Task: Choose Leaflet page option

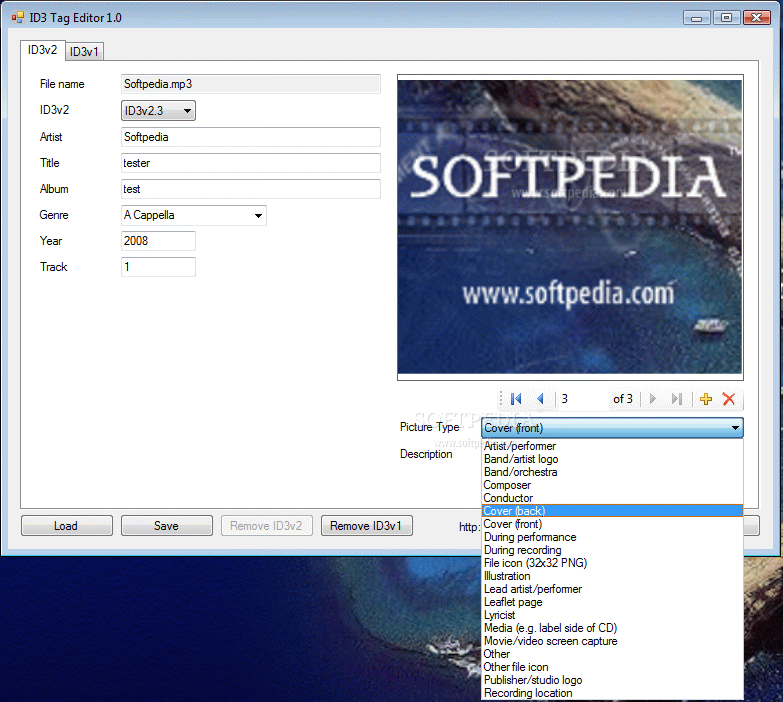Action: [612, 602]
